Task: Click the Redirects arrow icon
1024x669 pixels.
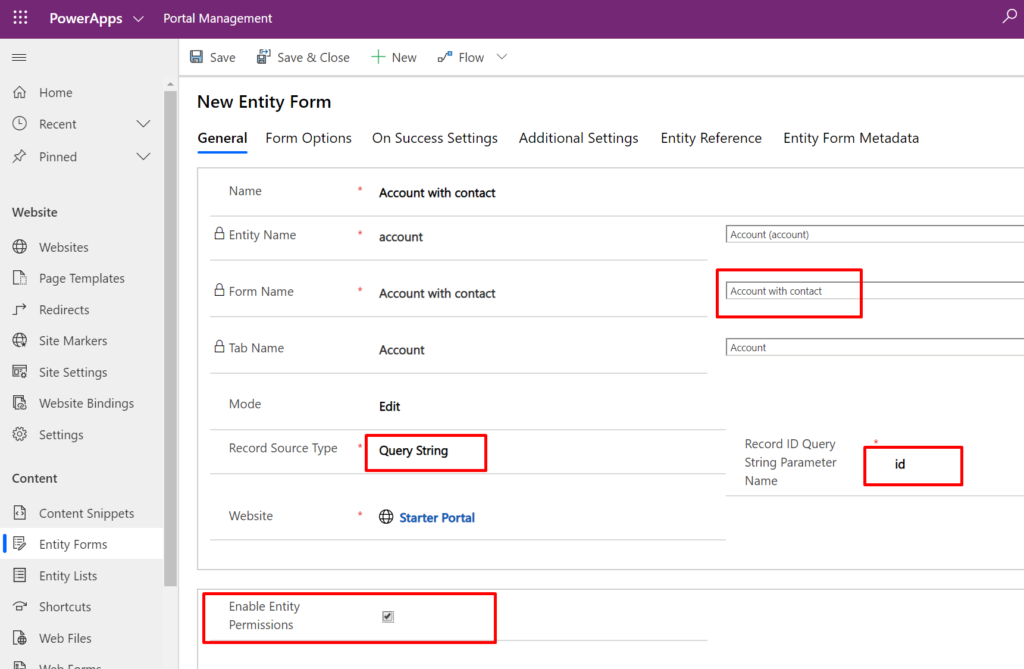Action: click(x=20, y=309)
